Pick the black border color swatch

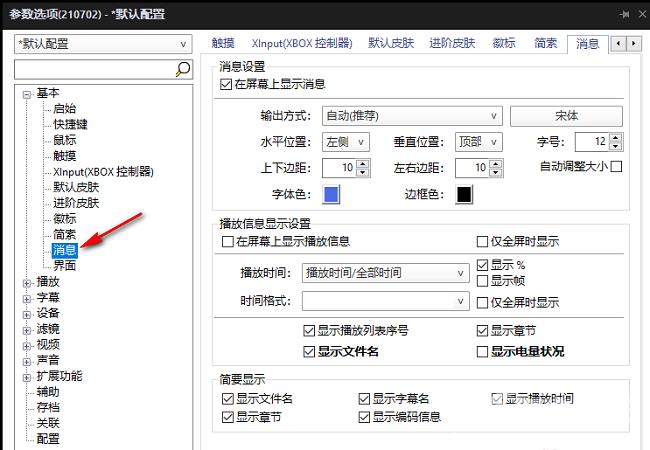click(464, 194)
